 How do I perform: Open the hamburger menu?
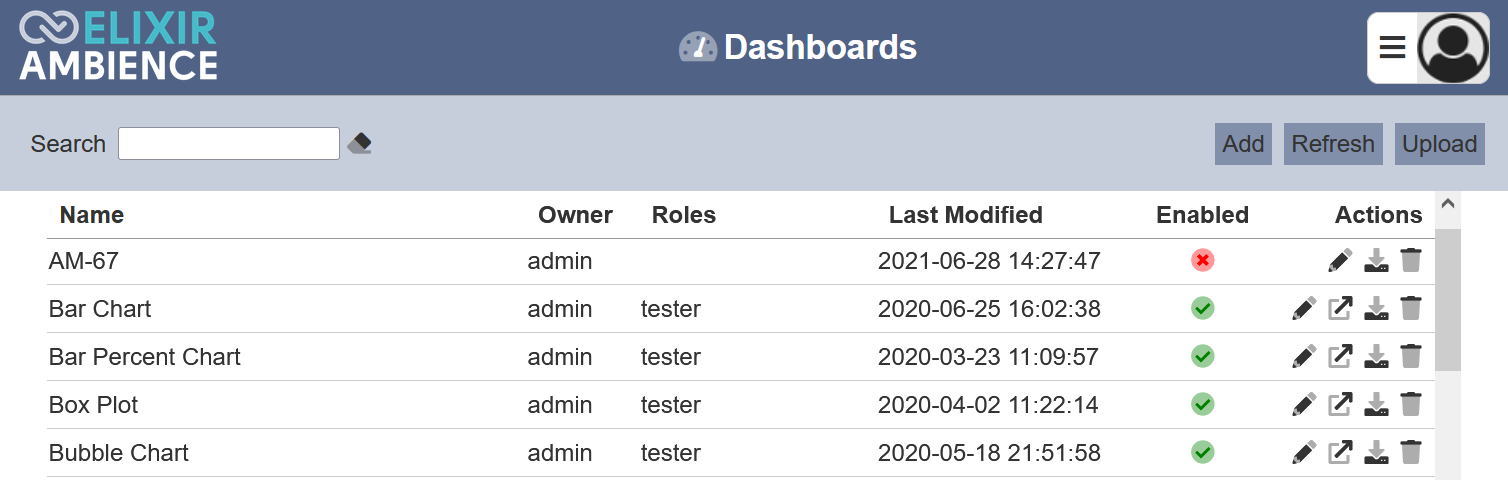[x=1392, y=48]
